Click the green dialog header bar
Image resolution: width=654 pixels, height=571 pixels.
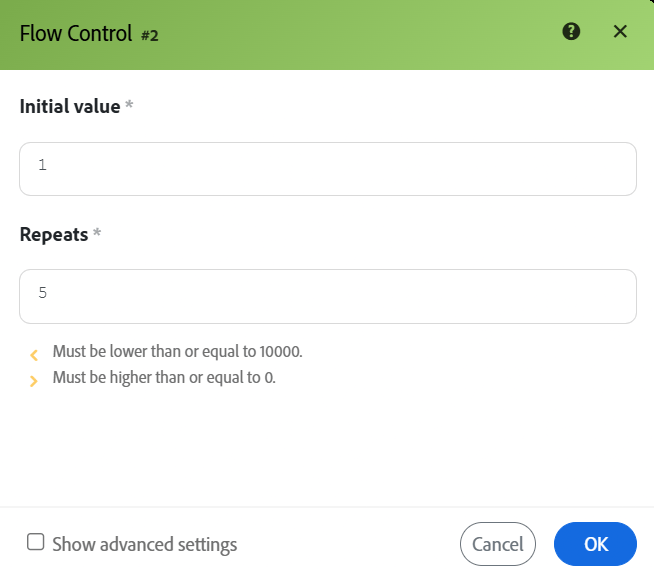(x=327, y=35)
